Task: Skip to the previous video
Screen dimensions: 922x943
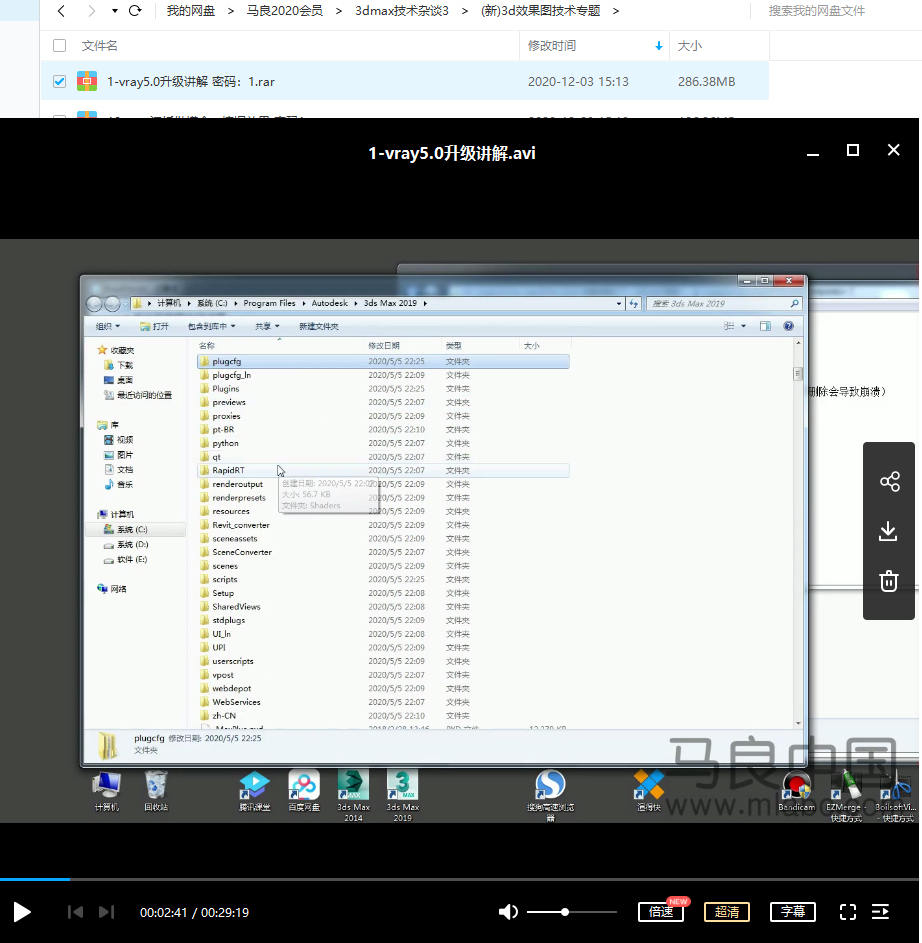Action: pyautogui.click(x=74, y=912)
